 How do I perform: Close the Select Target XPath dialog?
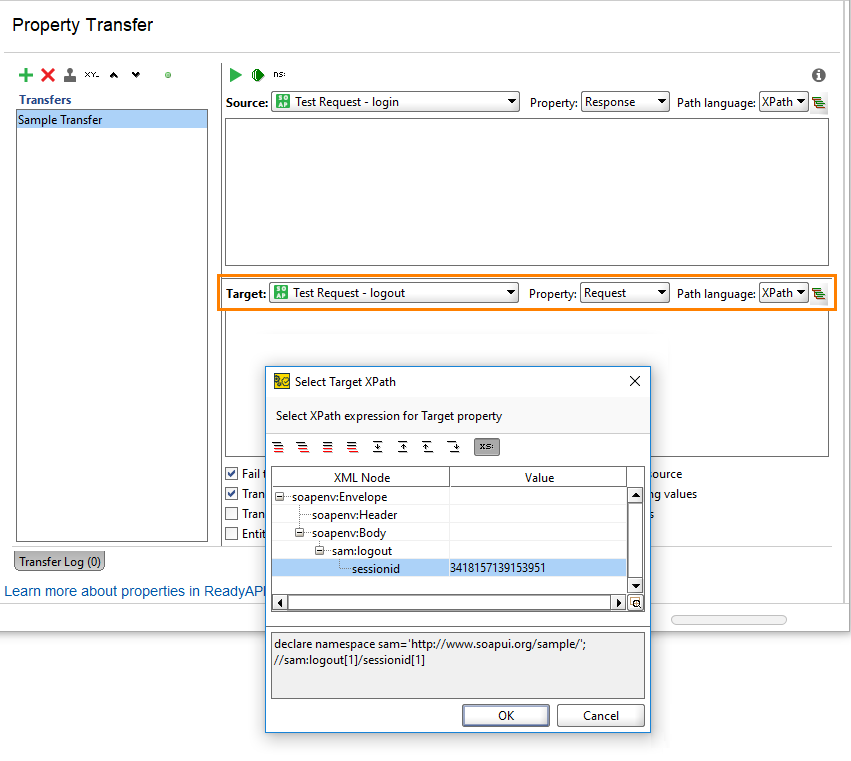pos(634,381)
